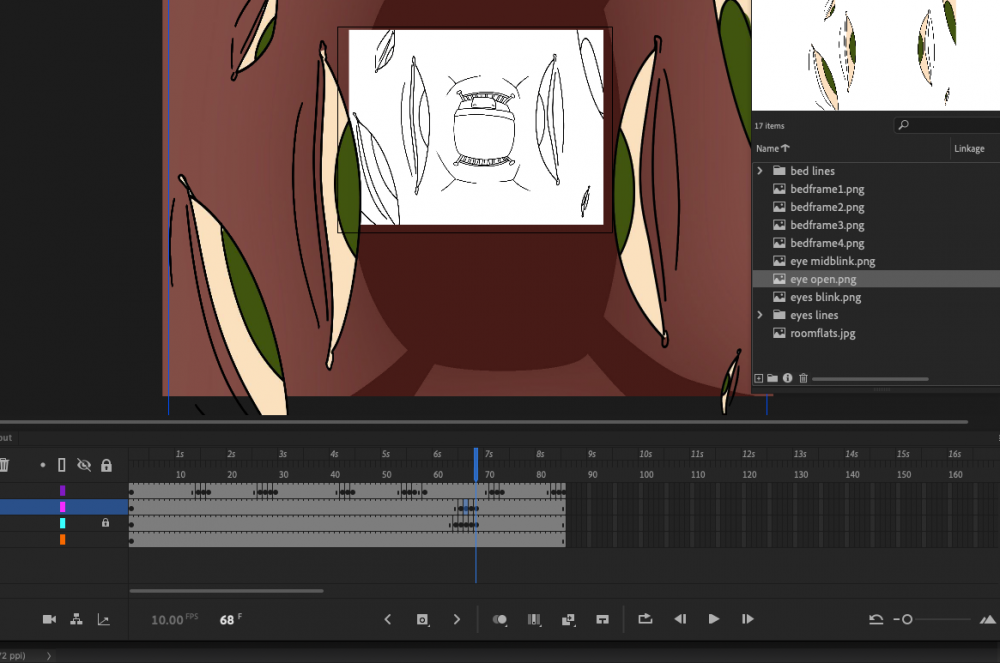This screenshot has height=663, width=1000.
Task: Select bedframe3.png in the Library
Action: 827,225
